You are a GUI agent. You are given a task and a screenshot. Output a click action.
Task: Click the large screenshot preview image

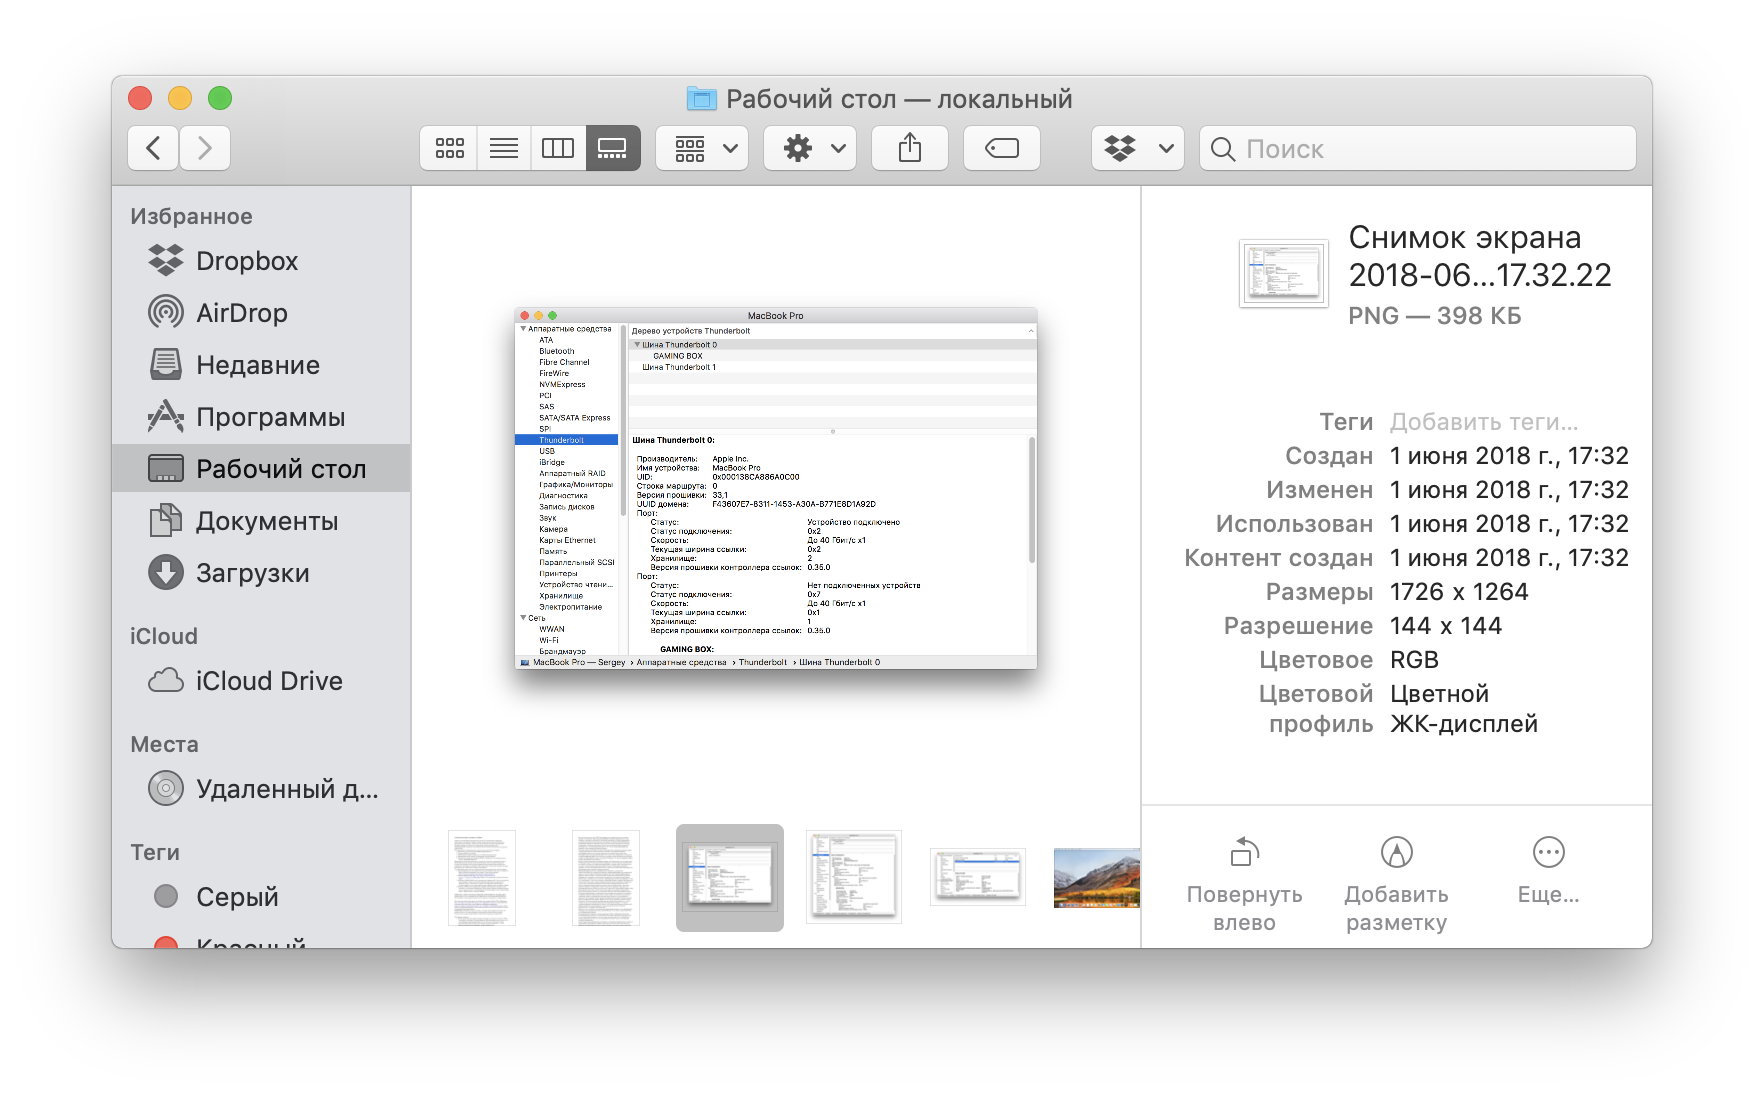point(776,488)
